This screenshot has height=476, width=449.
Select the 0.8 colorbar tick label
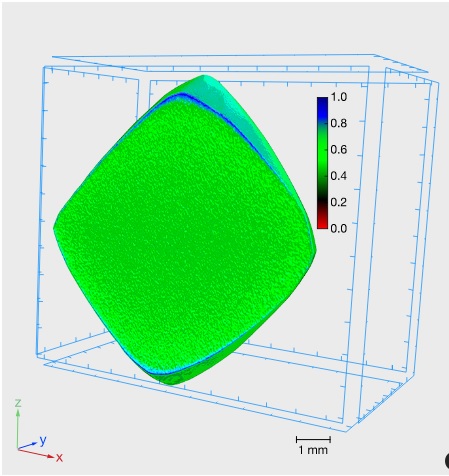tap(339, 123)
